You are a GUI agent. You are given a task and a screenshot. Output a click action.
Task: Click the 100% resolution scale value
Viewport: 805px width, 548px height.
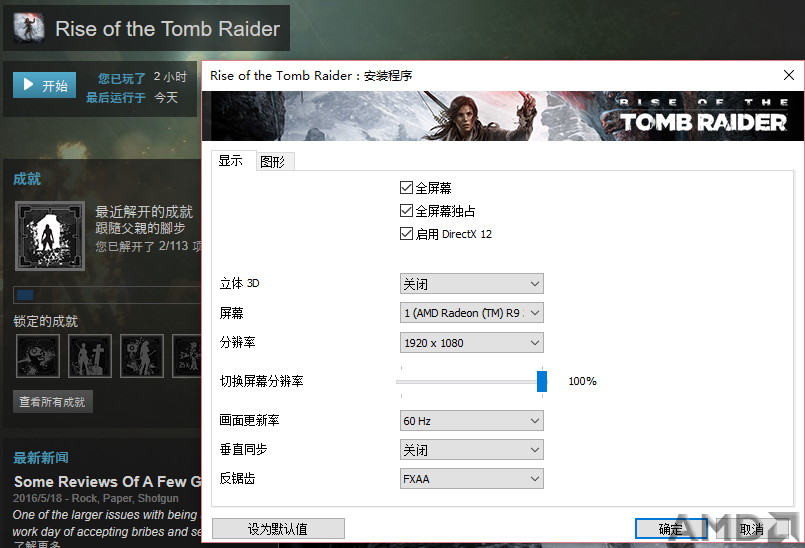click(582, 381)
